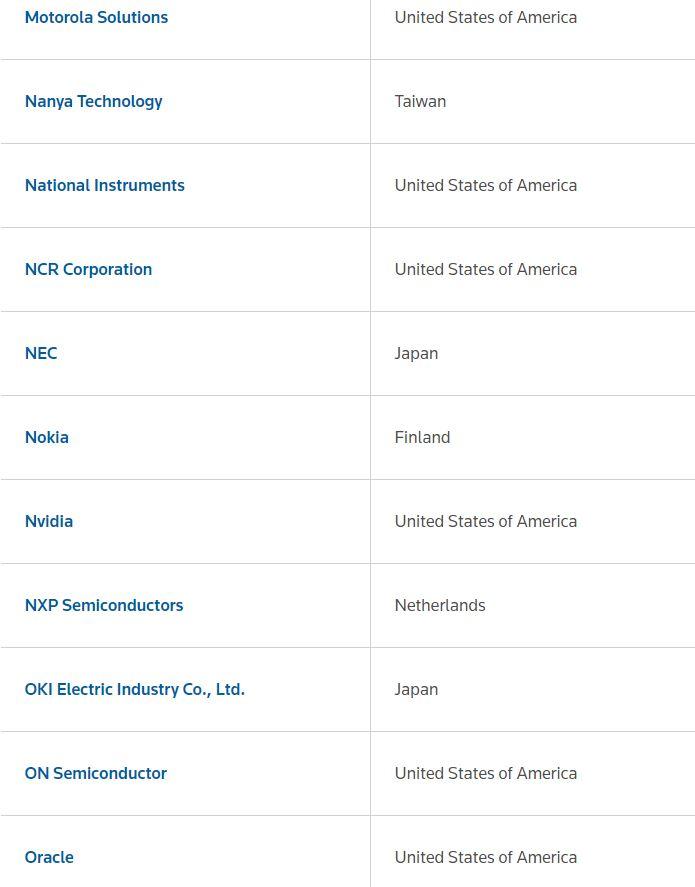Open the Nanya Technology company link
This screenshot has height=887, width=695.
tap(93, 101)
